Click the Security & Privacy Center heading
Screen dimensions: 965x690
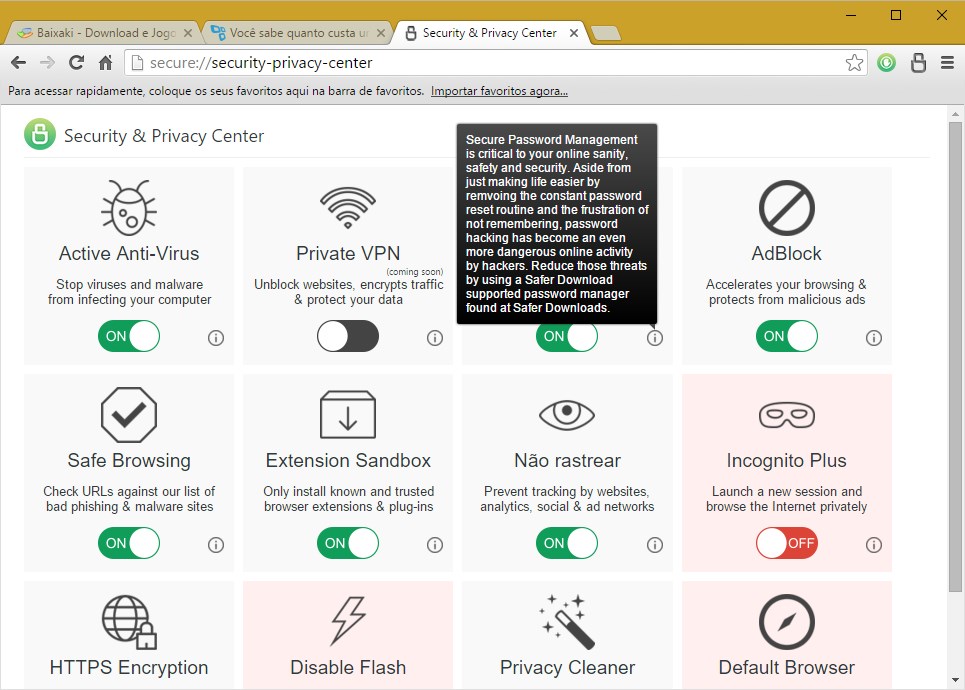[164, 135]
